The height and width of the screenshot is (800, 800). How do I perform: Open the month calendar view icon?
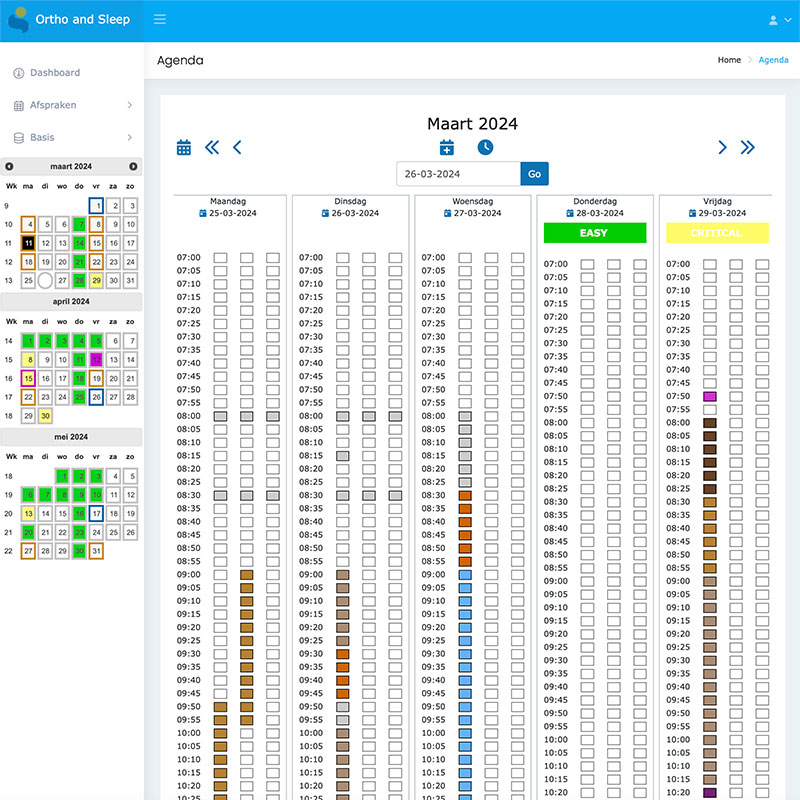(x=184, y=147)
